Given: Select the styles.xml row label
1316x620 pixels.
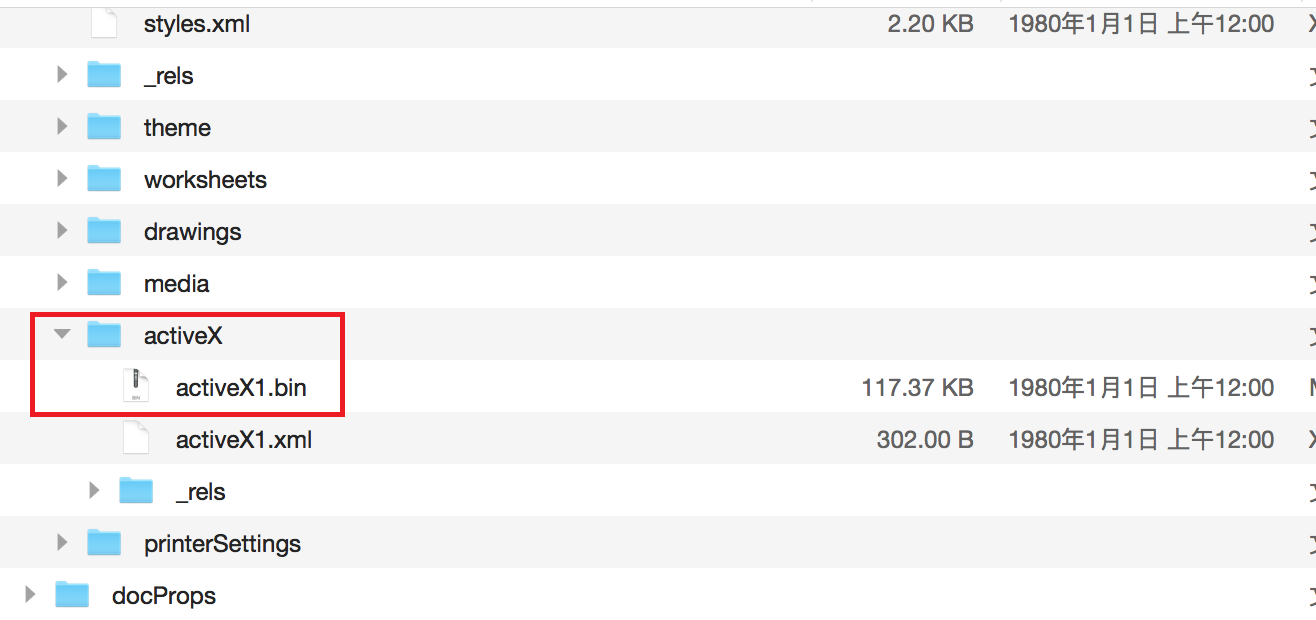Looking at the screenshot, I should click(x=196, y=24).
